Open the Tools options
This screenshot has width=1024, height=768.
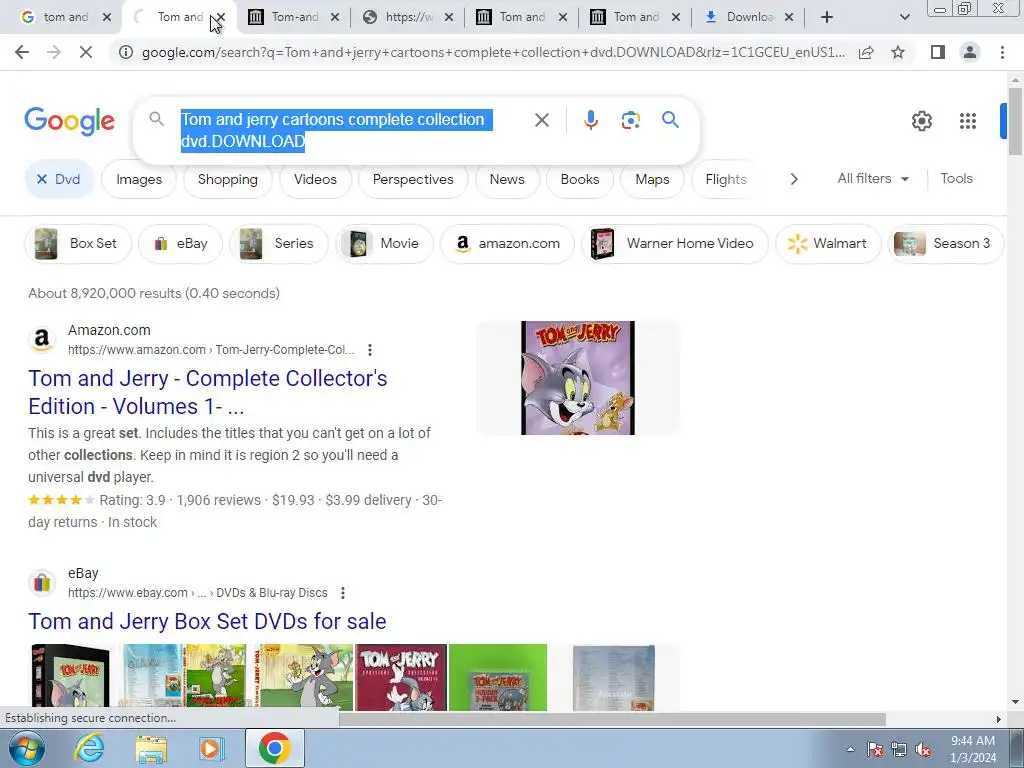pos(956,178)
